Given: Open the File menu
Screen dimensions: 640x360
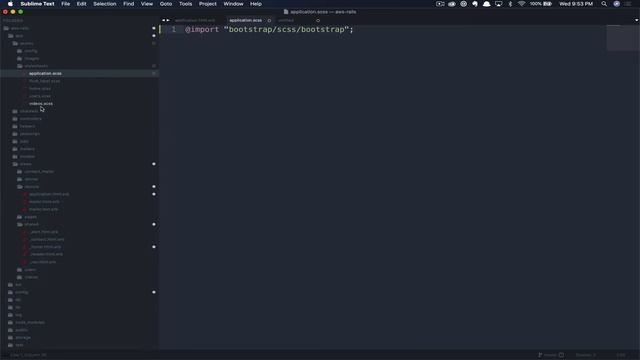Looking at the screenshot, I should pyautogui.click(x=65, y=4).
